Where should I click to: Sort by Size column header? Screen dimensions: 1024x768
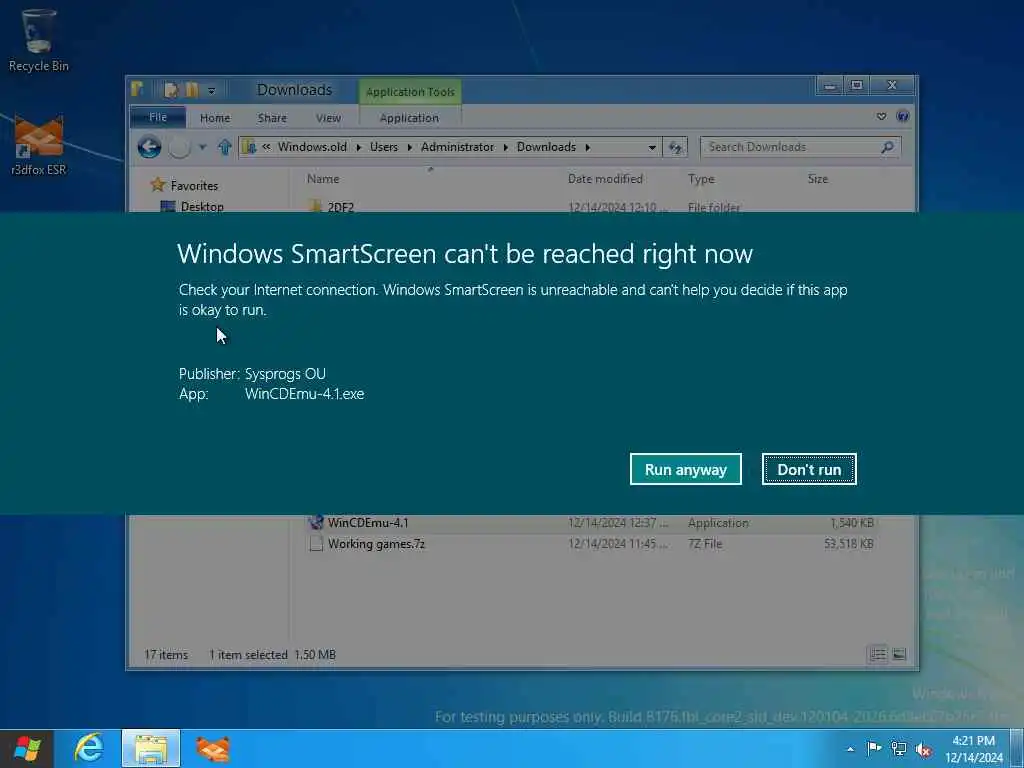[818, 179]
